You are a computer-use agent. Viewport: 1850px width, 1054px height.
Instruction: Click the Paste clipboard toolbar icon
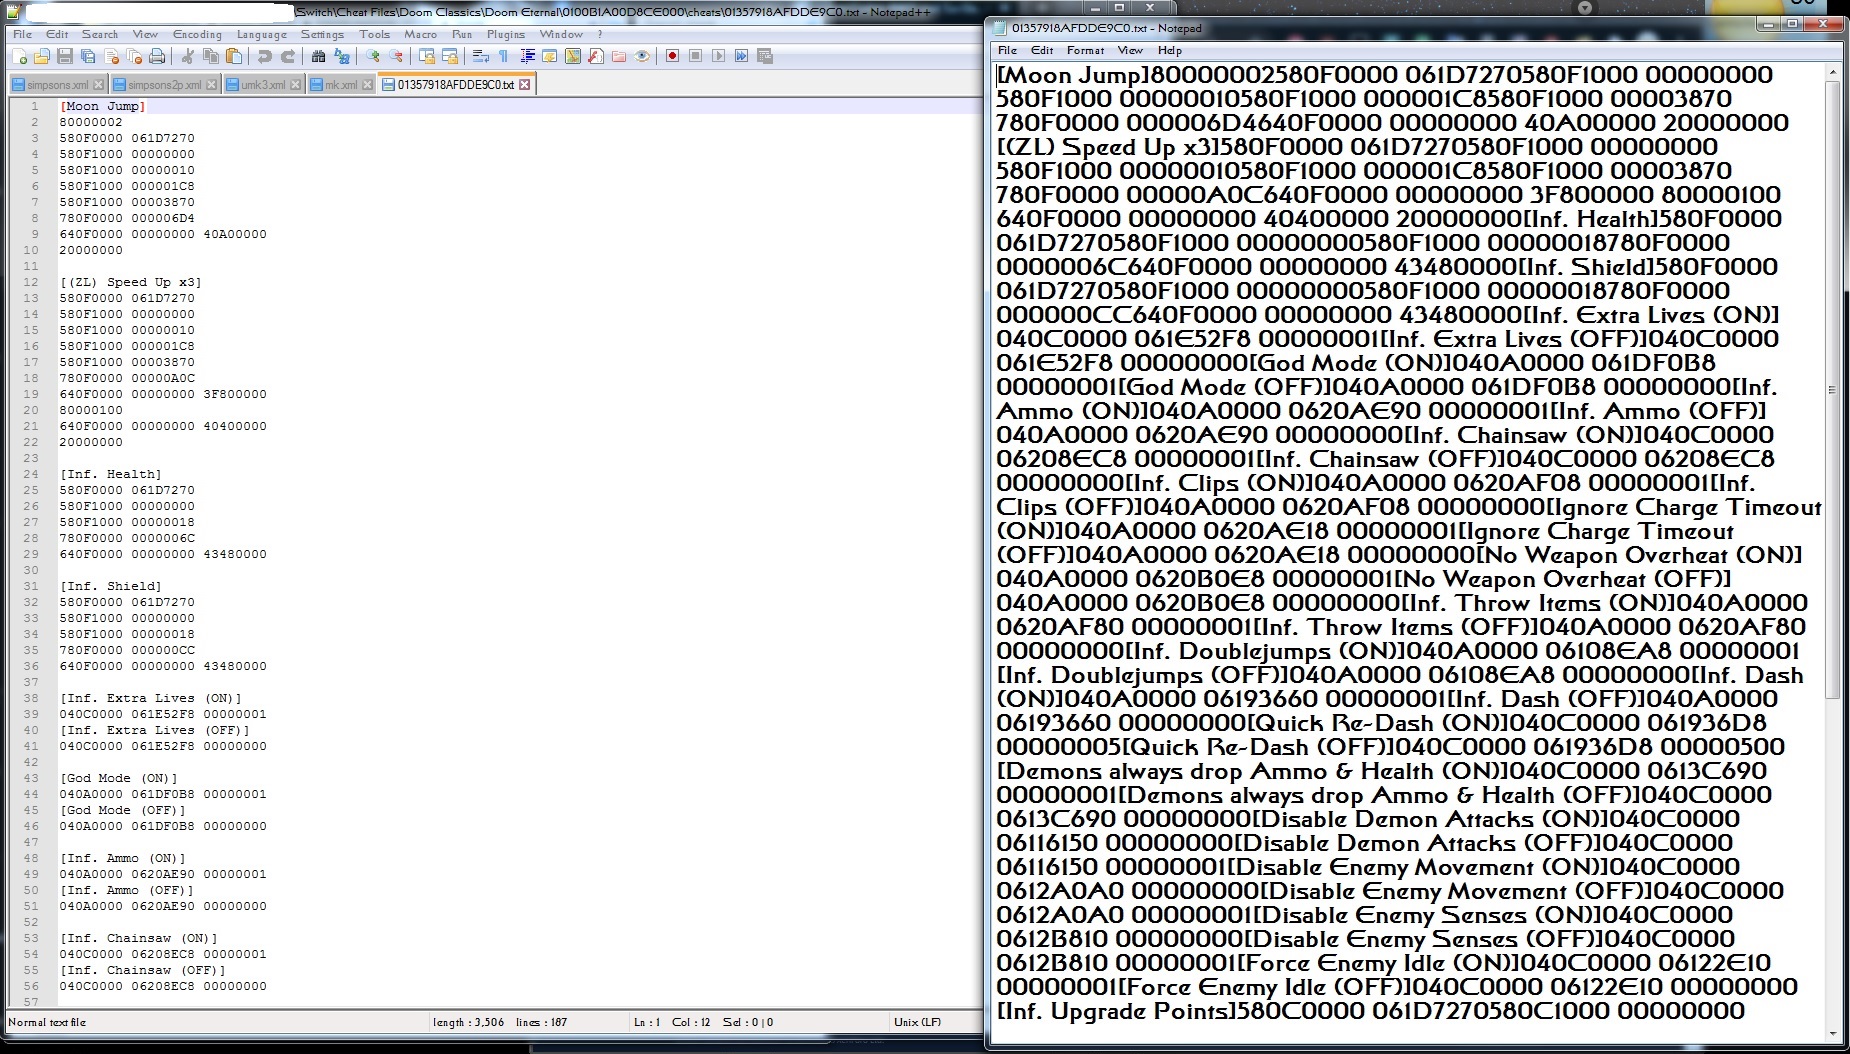[234, 56]
